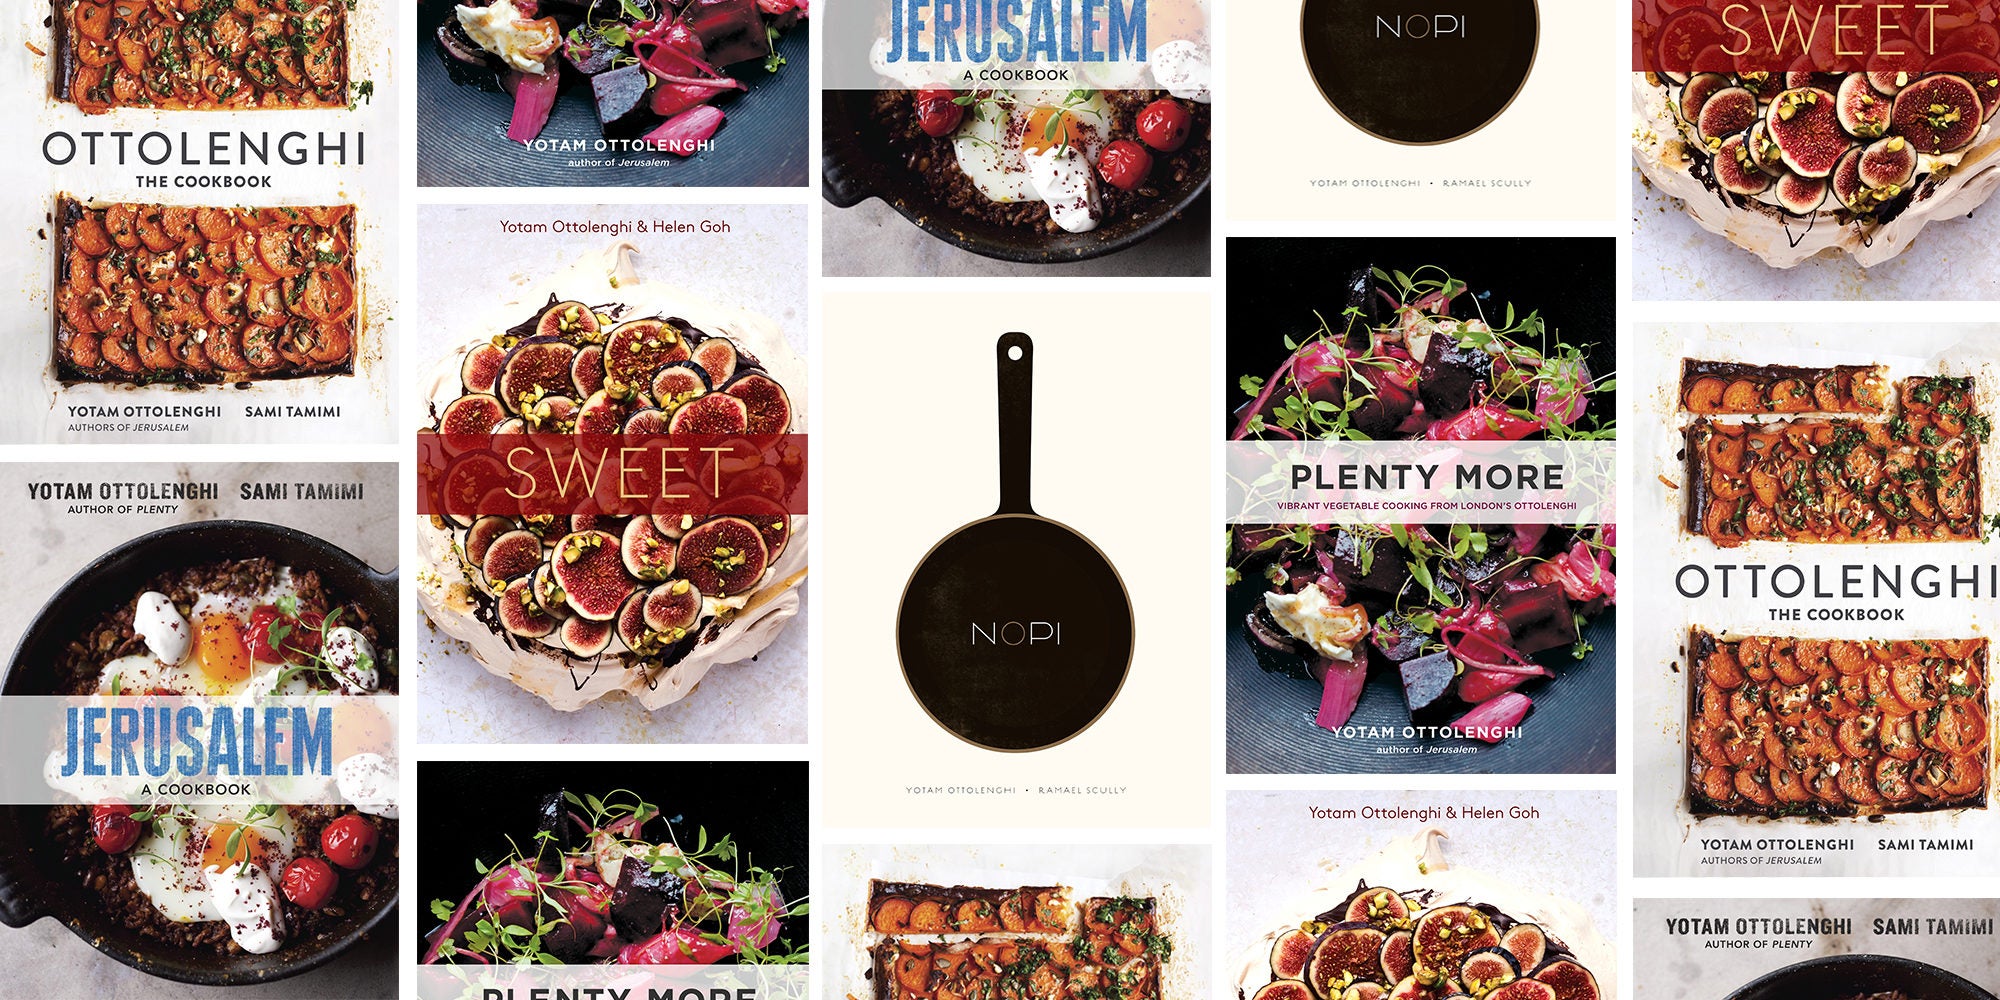Click the sweet potato tart cover at bottom center
The width and height of the screenshot is (2000, 1000).
(1016, 922)
